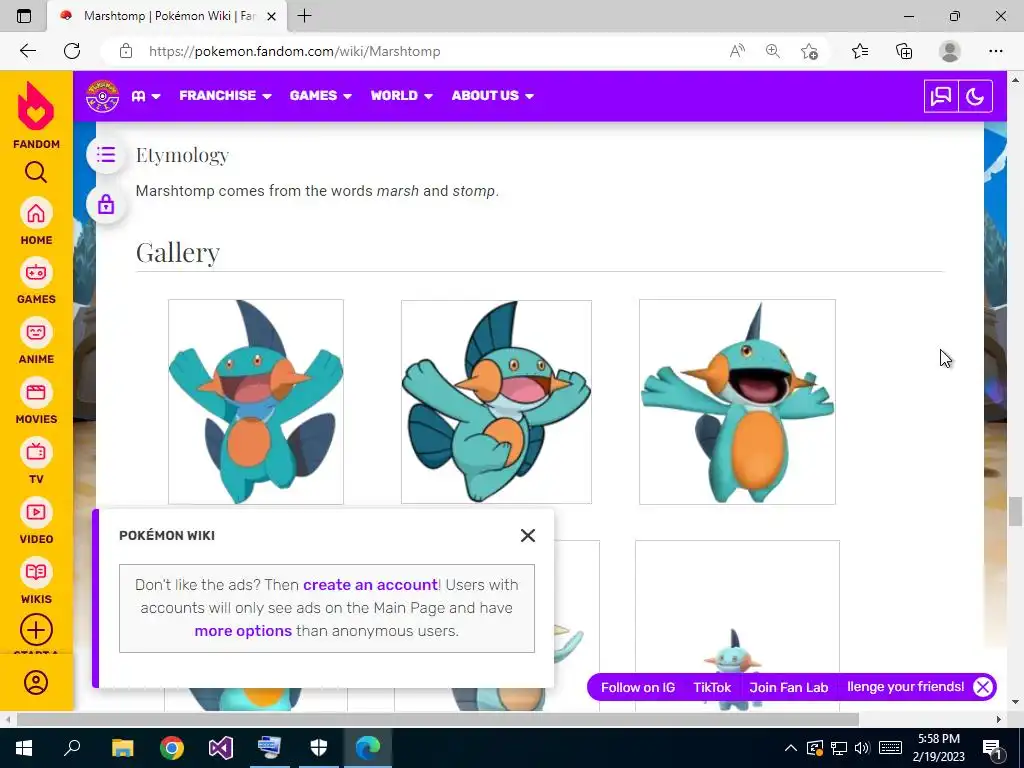
Task: Close the Marshtomp browser tab
Action: coord(272,16)
